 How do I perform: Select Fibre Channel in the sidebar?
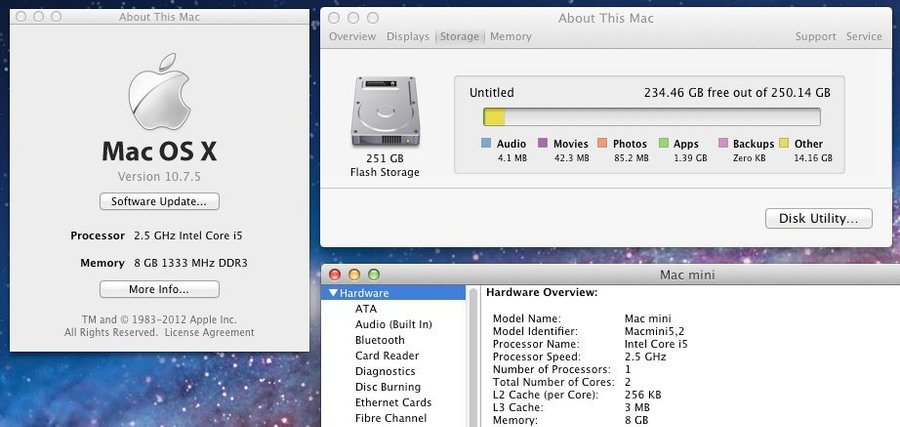click(x=391, y=418)
